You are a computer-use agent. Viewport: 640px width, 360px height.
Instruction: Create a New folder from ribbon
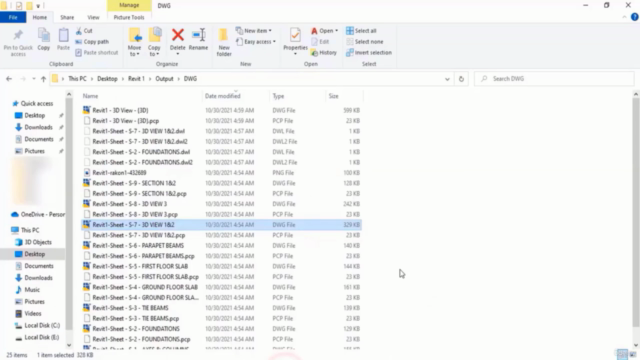click(x=224, y=42)
